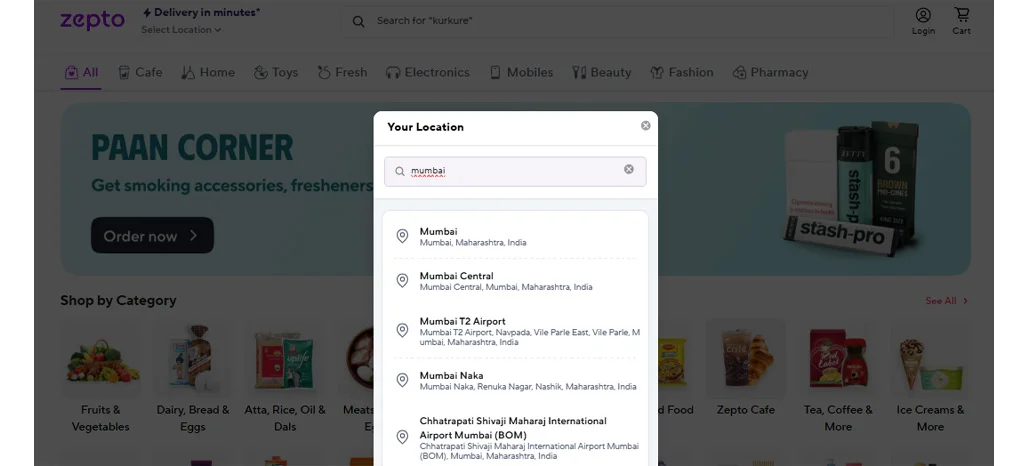1026x466 pixels.
Task: Click the search magnifier in top bar
Action: click(x=359, y=22)
